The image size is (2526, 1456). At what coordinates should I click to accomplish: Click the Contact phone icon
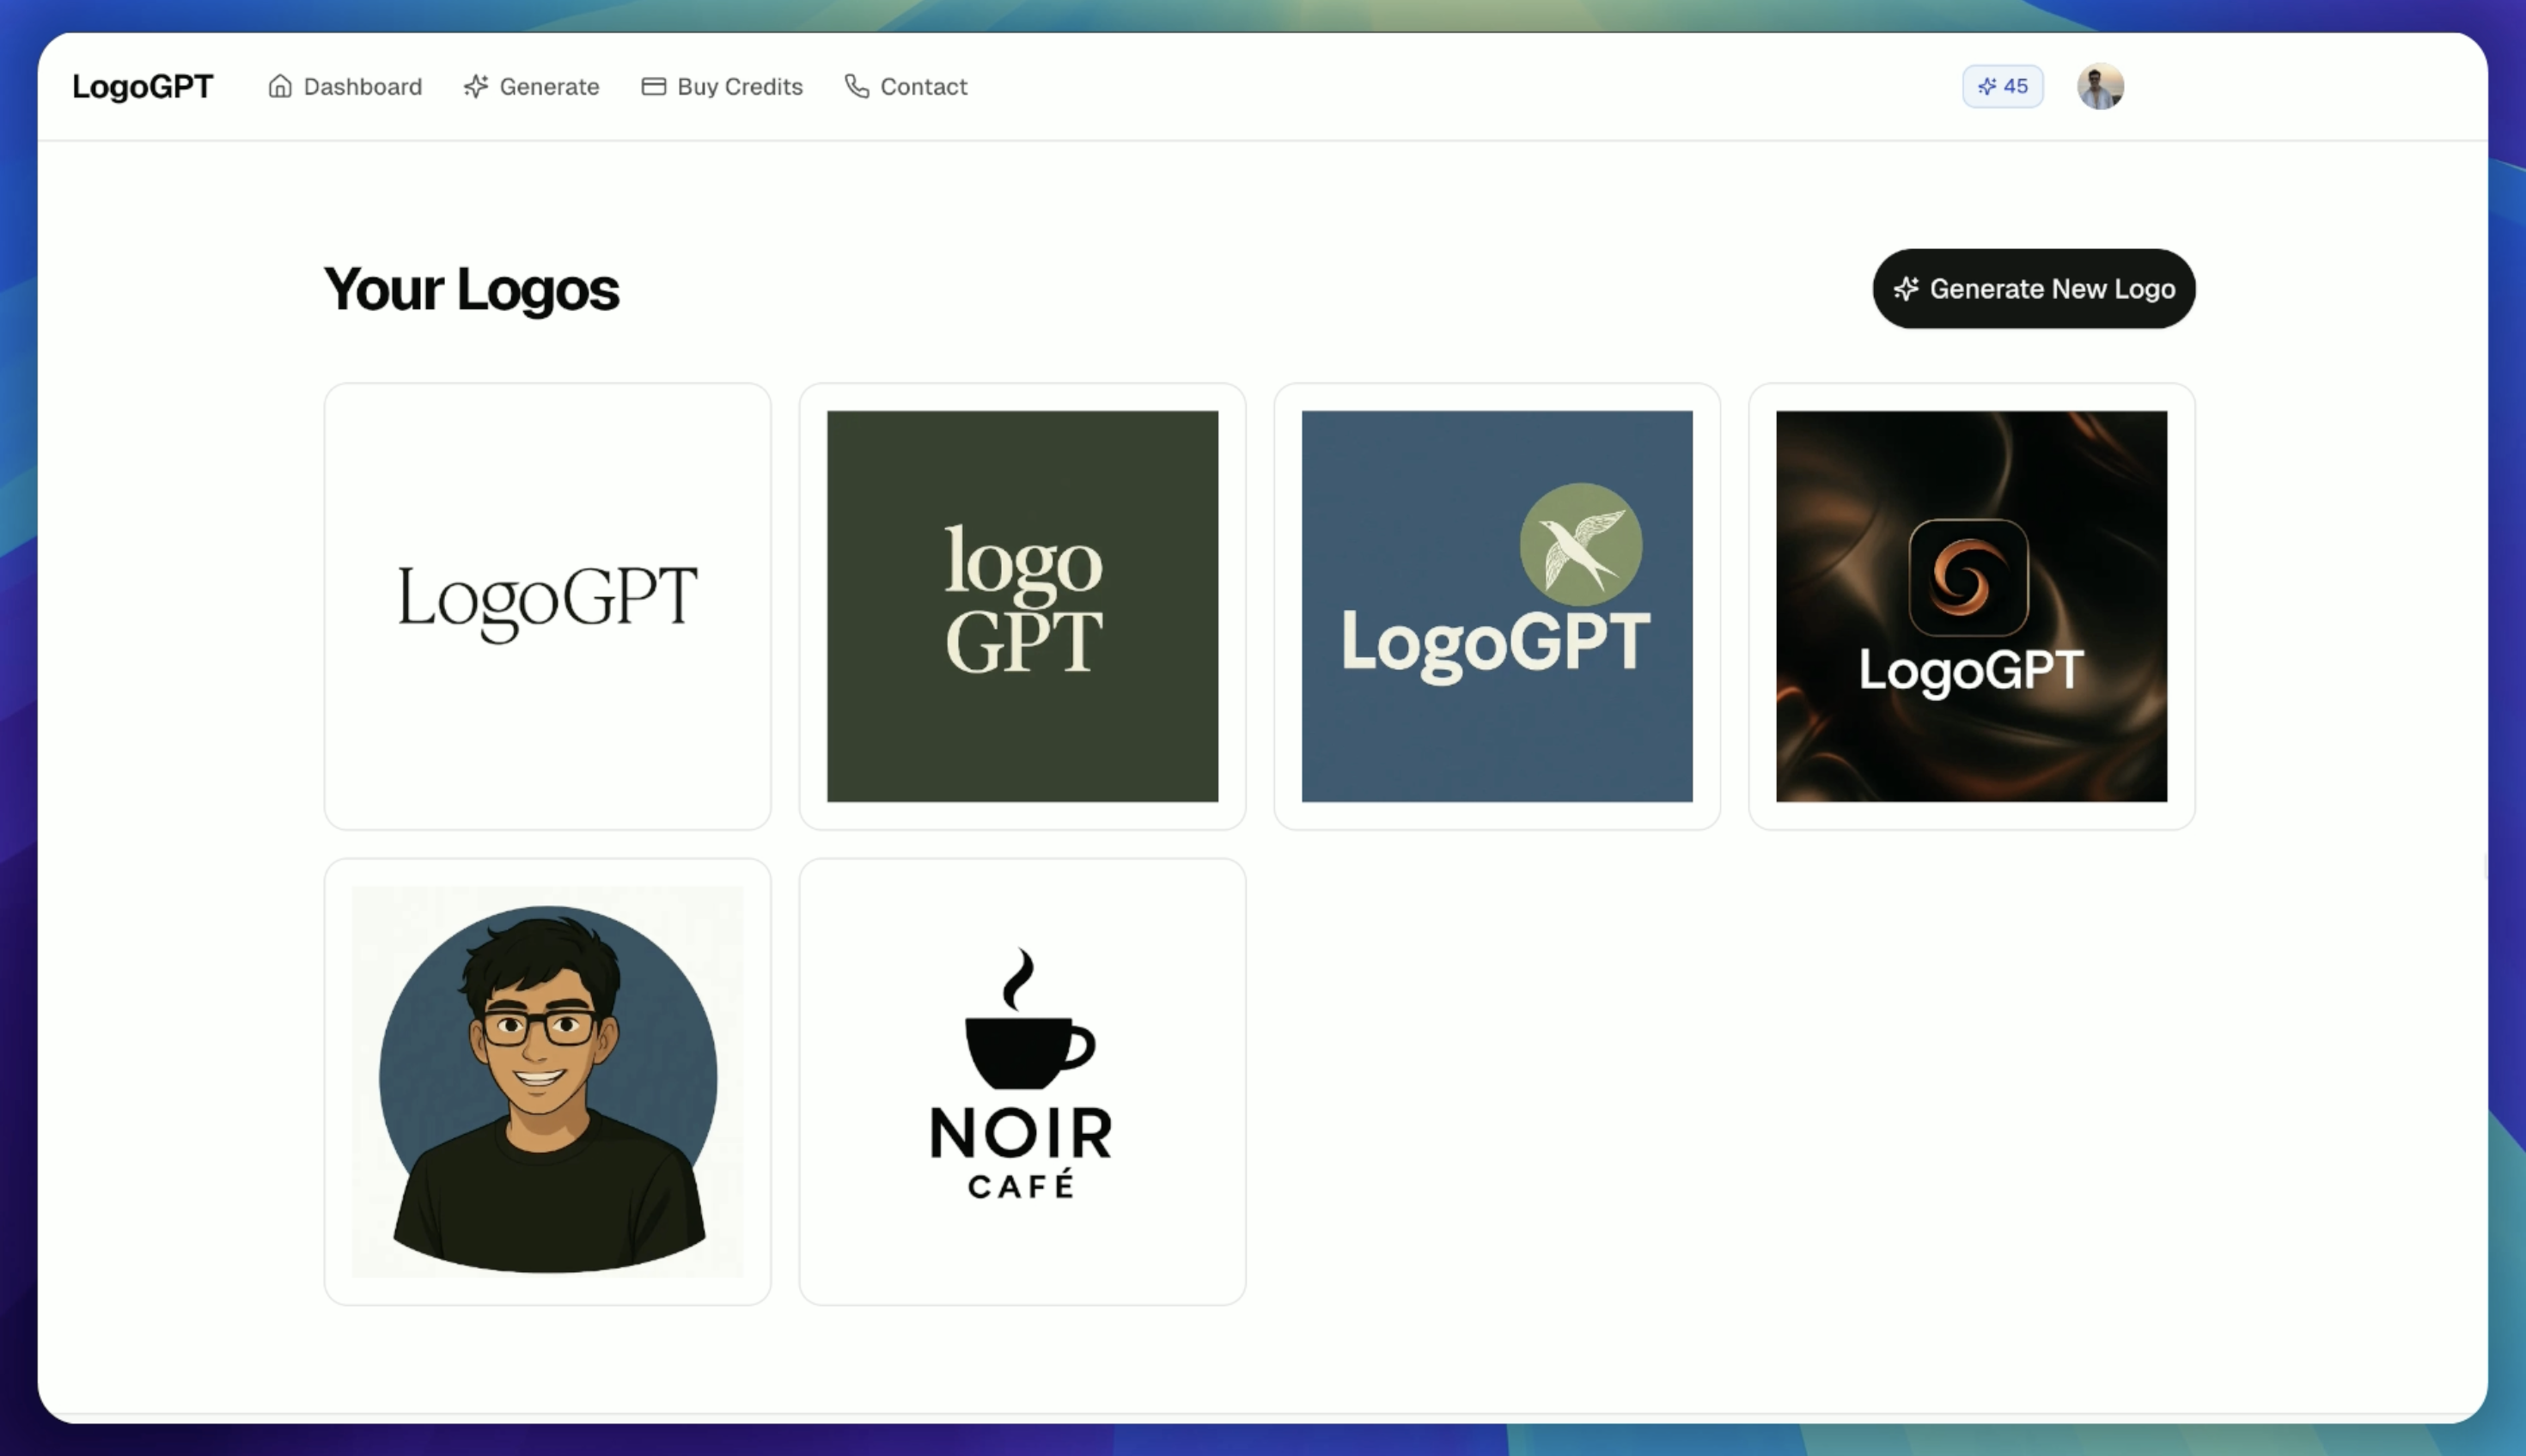click(857, 86)
